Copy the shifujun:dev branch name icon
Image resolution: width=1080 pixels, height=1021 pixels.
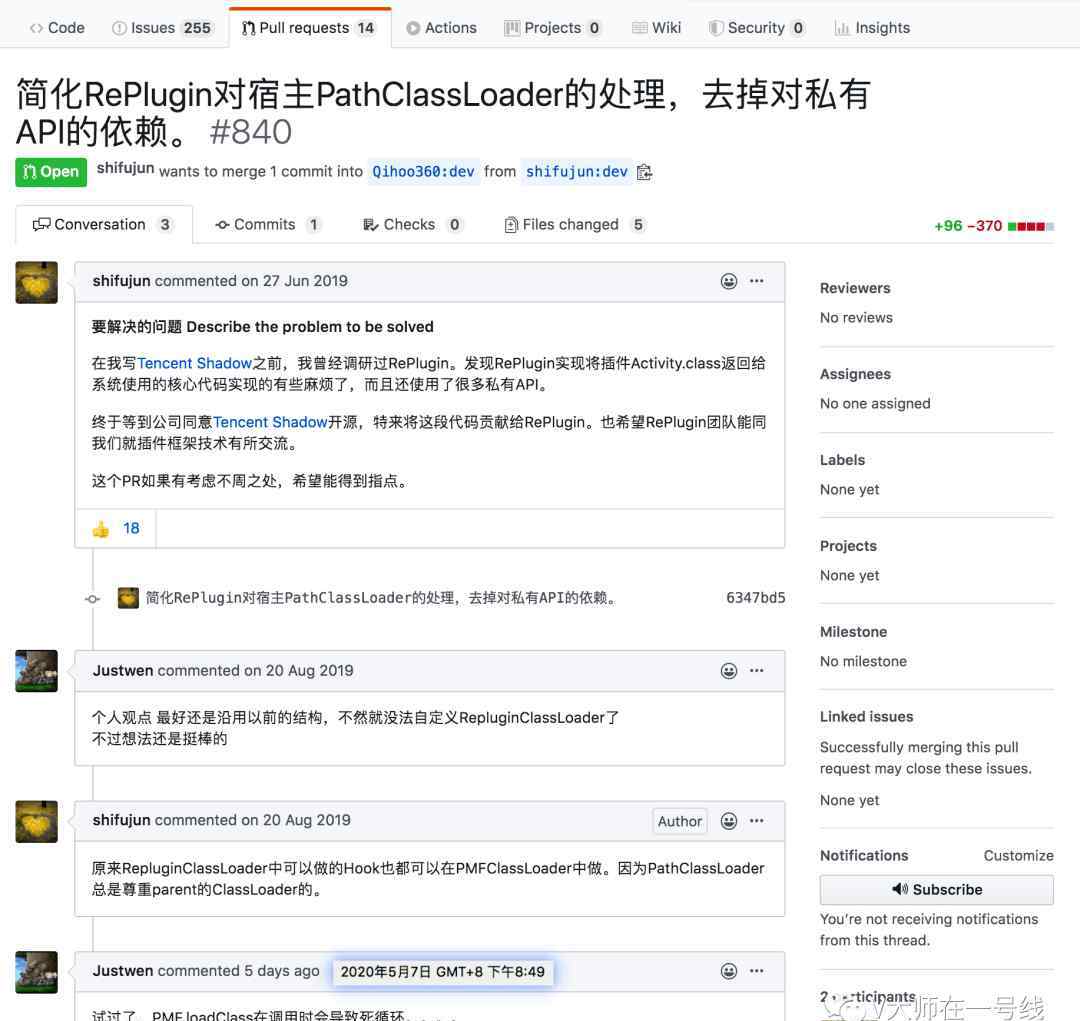click(x=644, y=172)
